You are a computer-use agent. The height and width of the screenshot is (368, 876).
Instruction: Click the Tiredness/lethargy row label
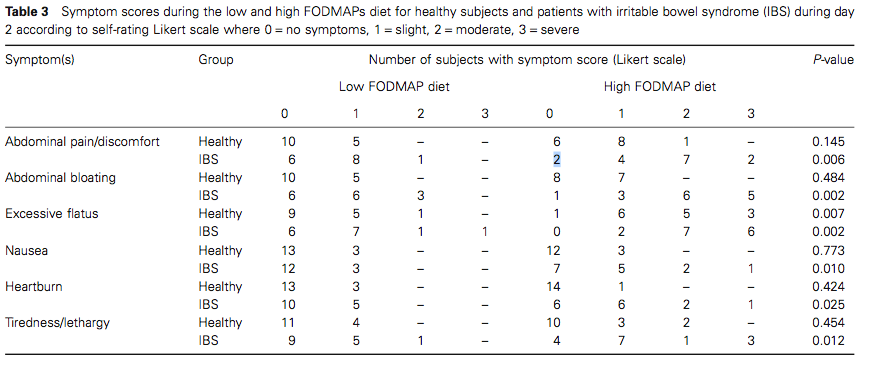(57, 323)
